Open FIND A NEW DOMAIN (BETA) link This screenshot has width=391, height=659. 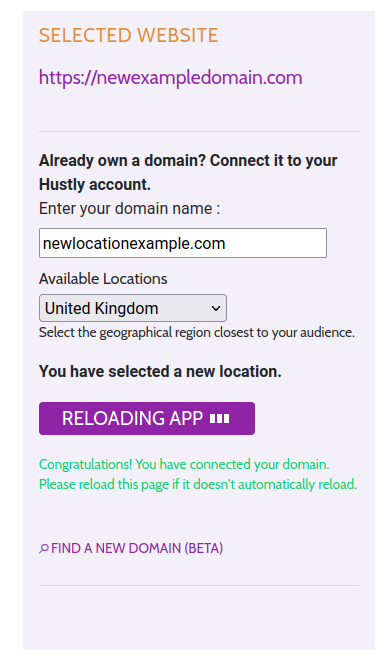point(131,548)
